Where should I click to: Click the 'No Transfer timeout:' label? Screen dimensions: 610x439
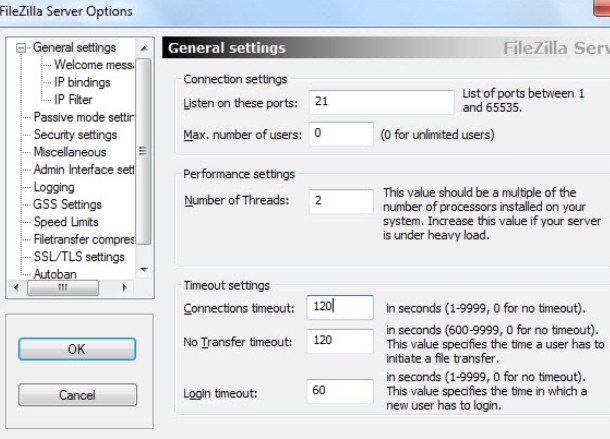tap(237, 342)
